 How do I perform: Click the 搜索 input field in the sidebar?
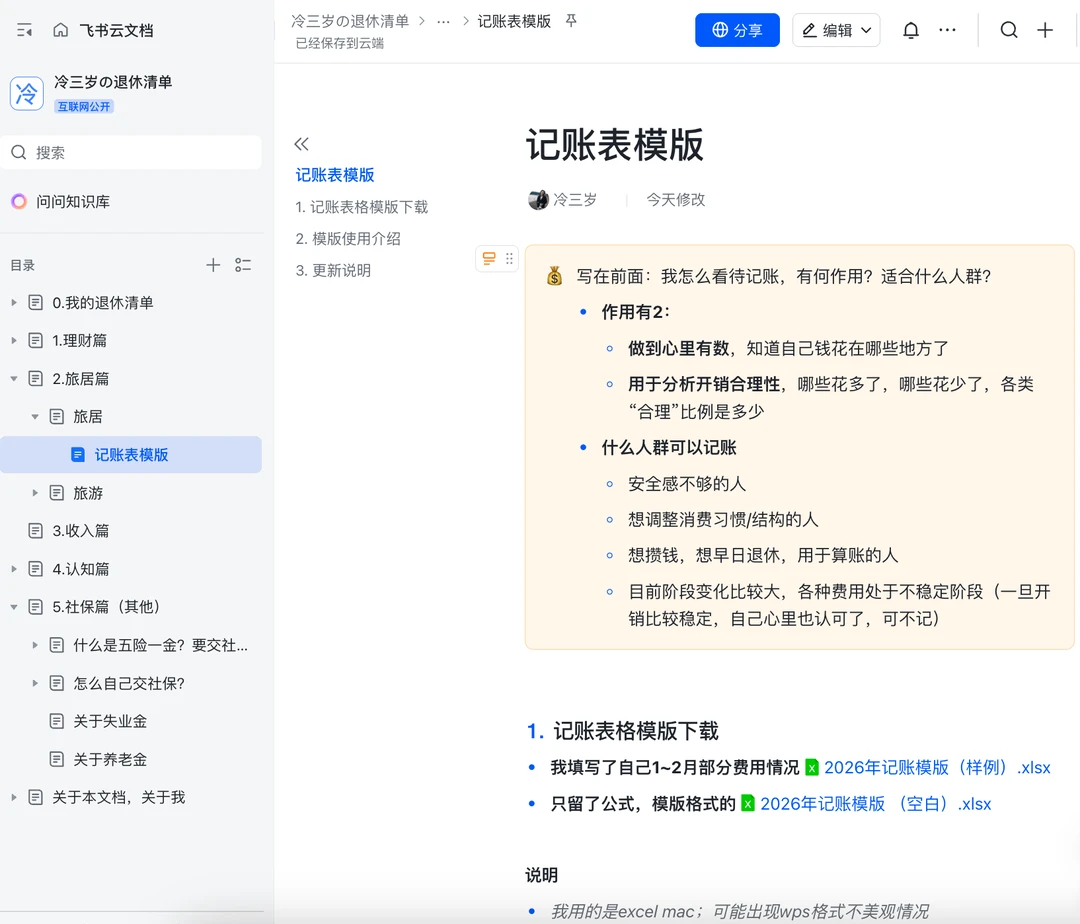click(132, 152)
